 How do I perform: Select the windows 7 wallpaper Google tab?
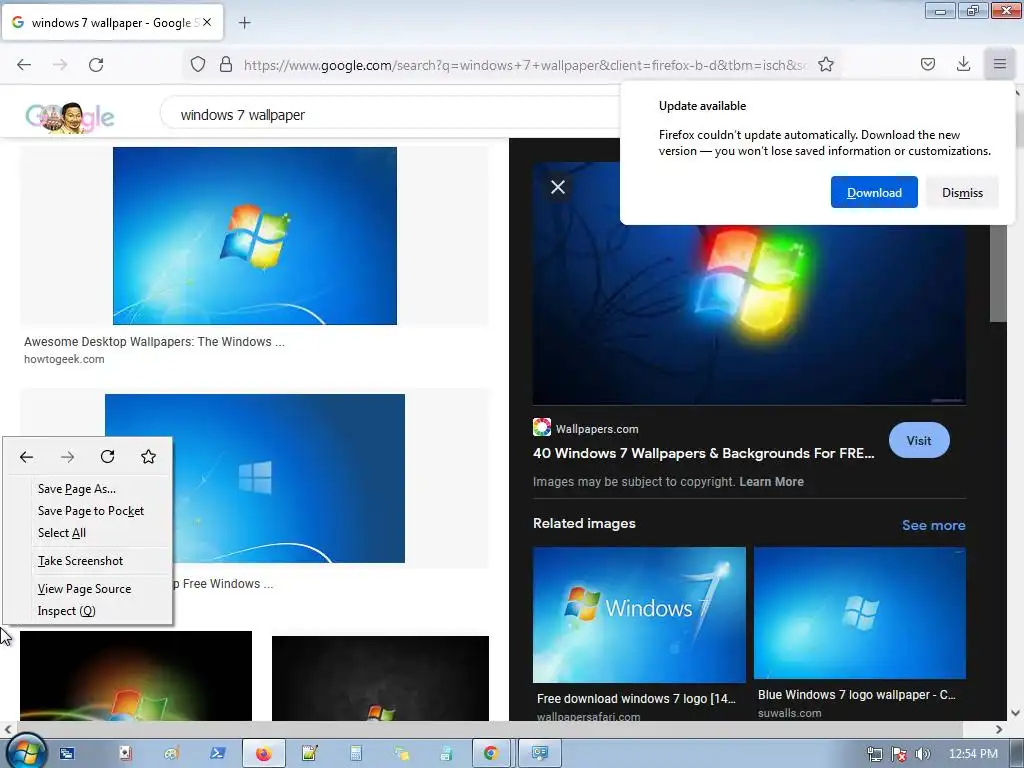pos(112,22)
